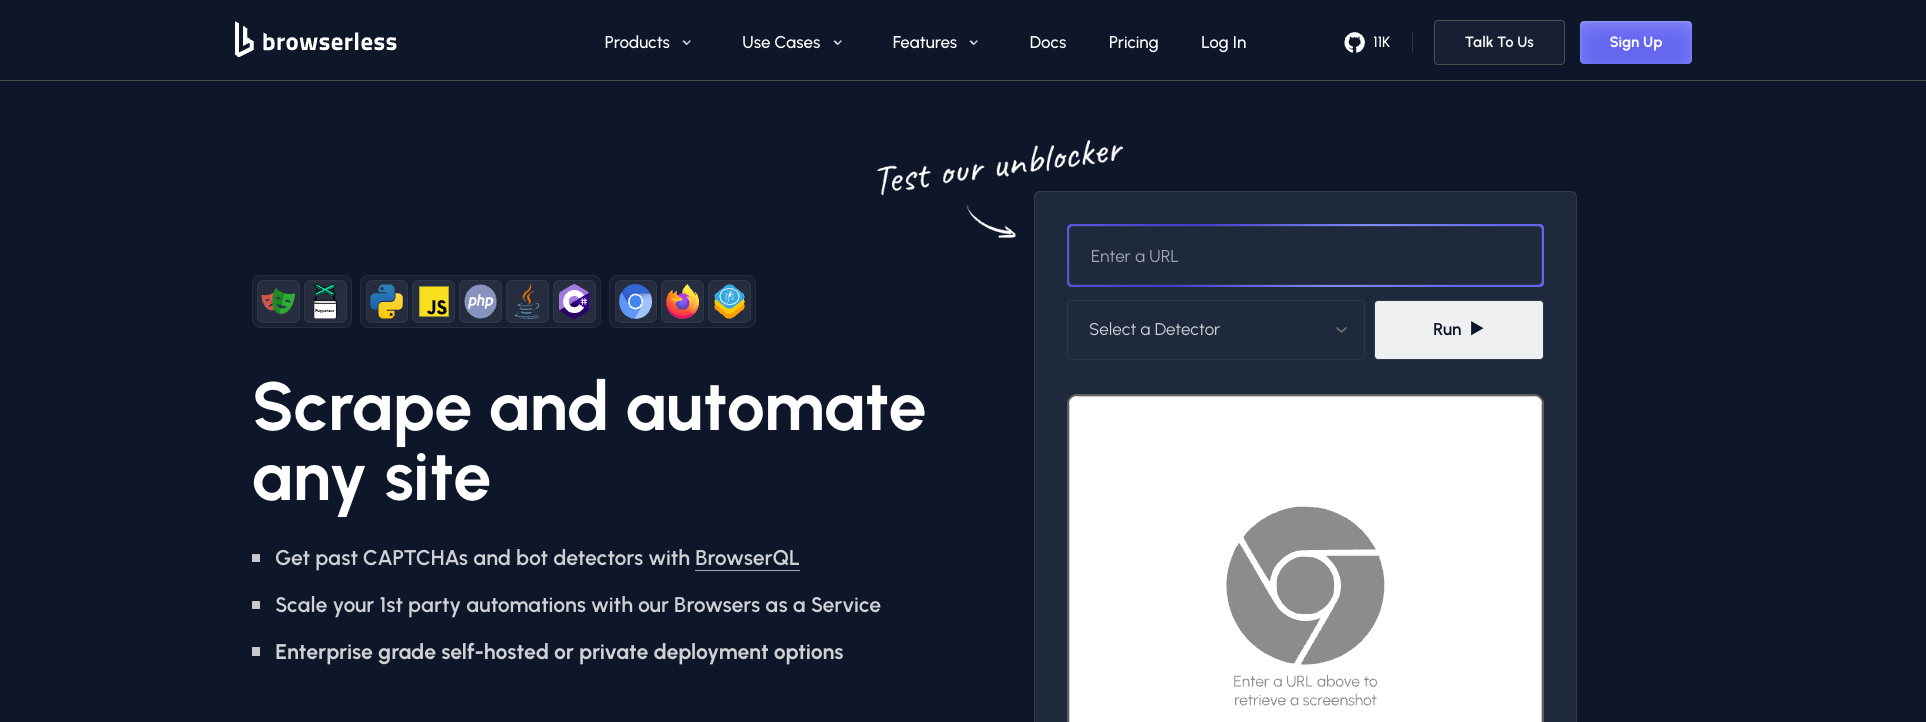Click the Firefox browser icon
The width and height of the screenshot is (1926, 722).
[683, 301]
